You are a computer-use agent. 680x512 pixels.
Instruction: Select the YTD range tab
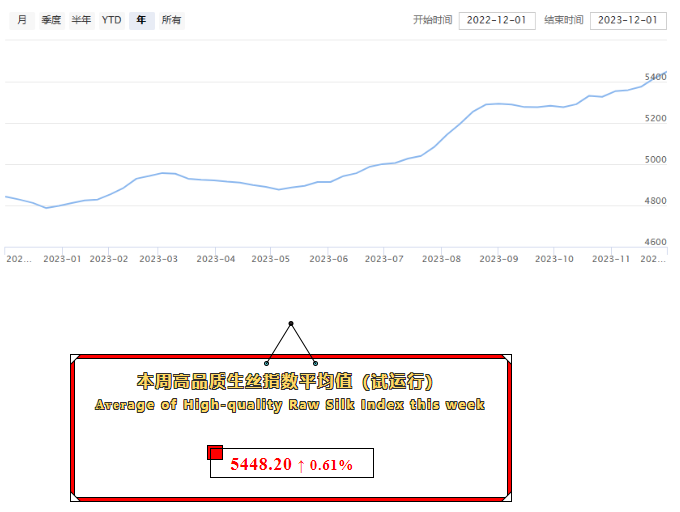(111, 20)
